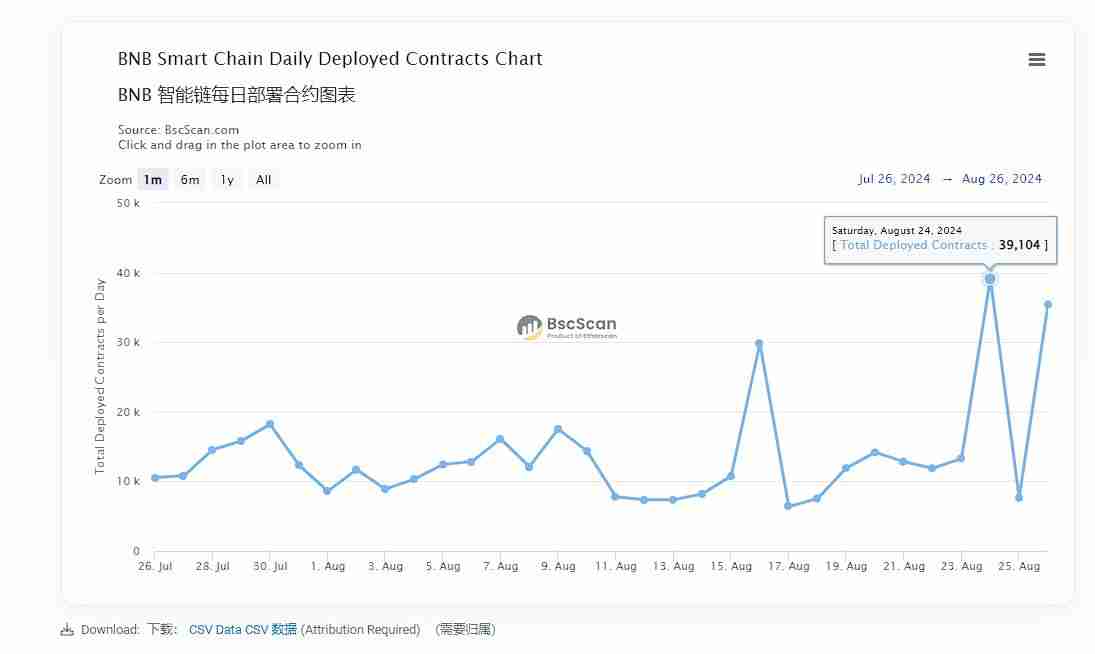
Task: Select the 6m zoom preset
Action: tap(189, 180)
